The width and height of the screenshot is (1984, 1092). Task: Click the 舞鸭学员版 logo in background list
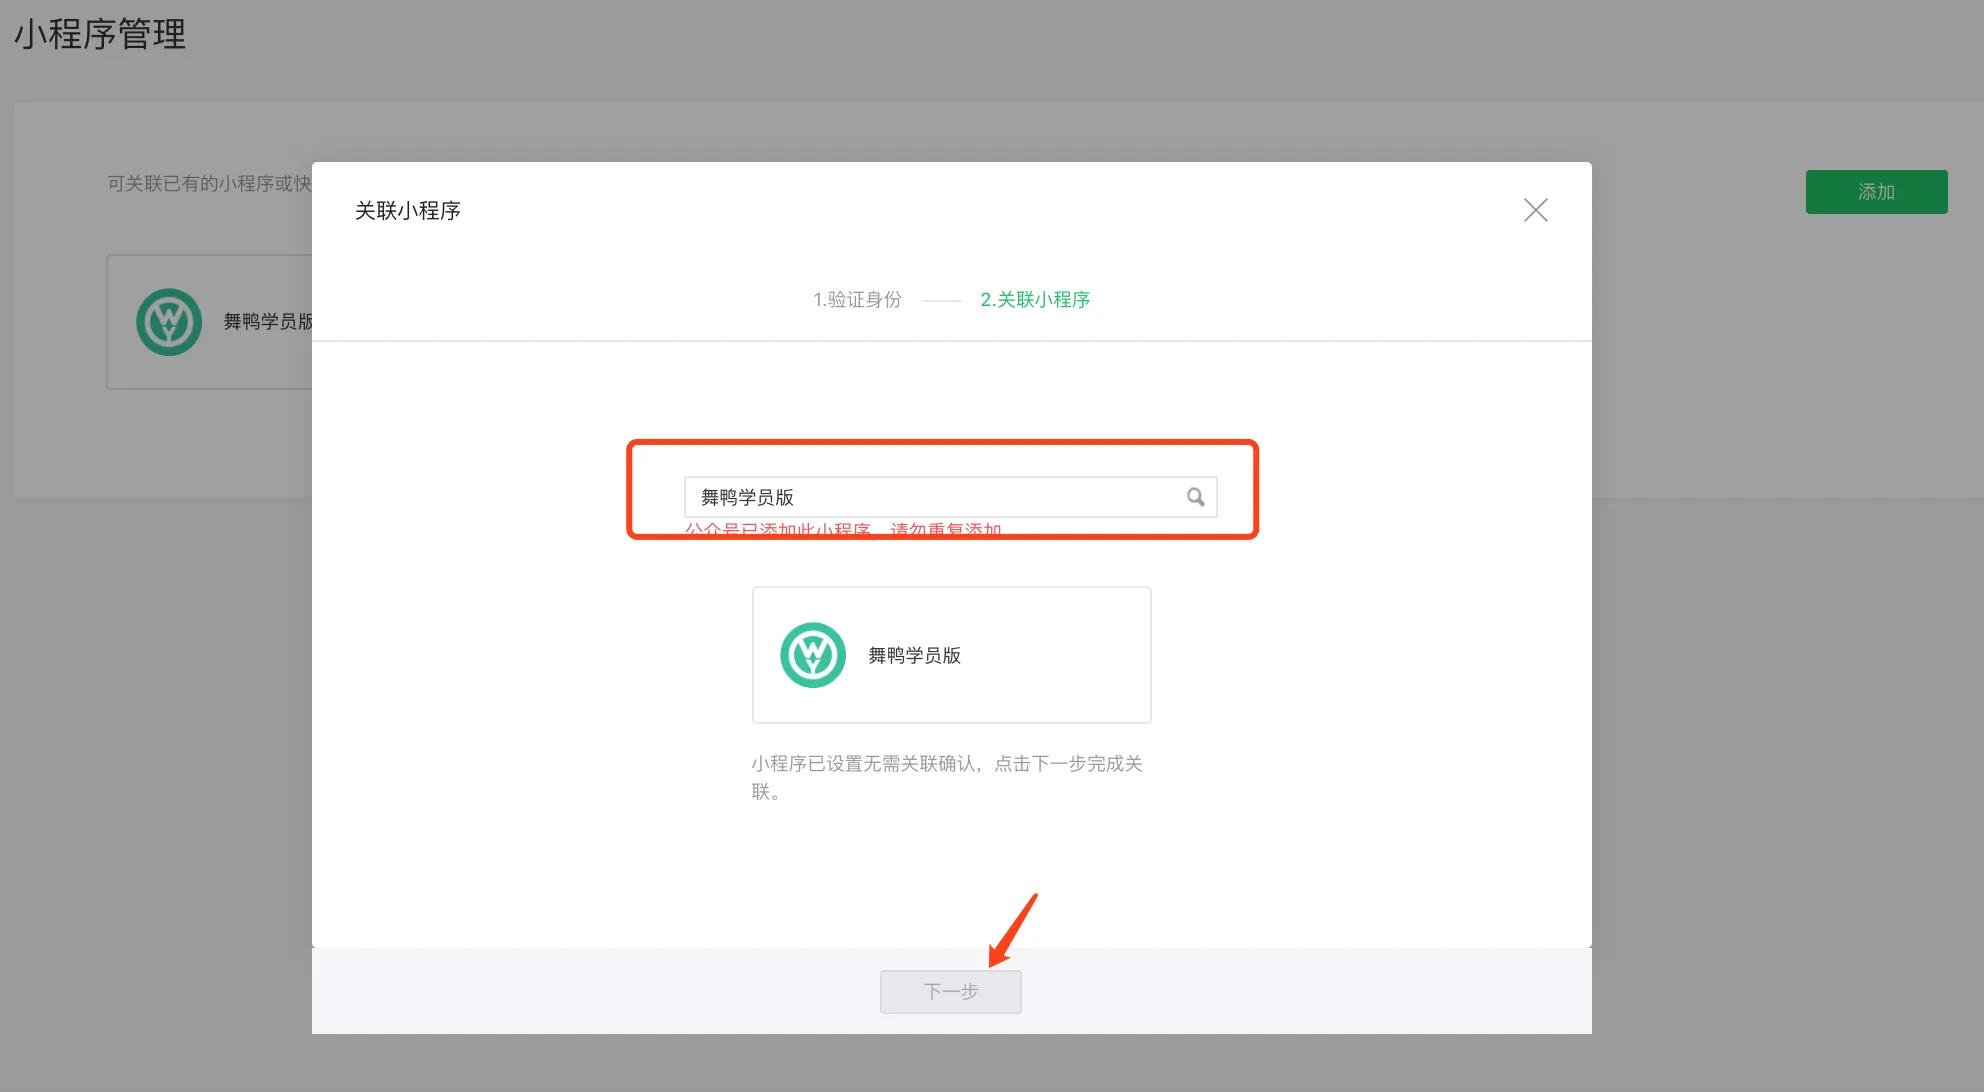169,322
